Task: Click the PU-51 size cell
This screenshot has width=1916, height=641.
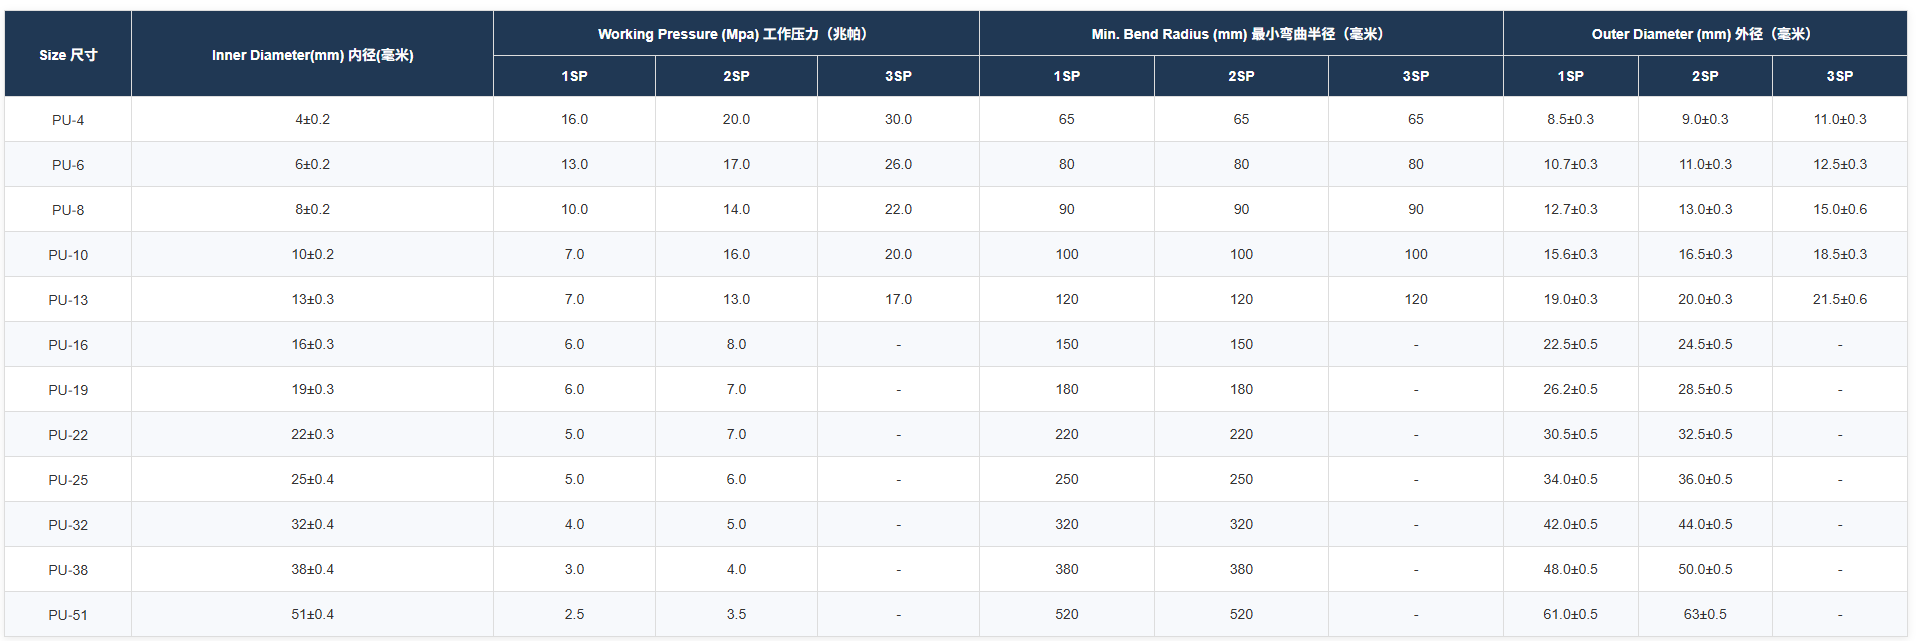Action: [x=68, y=615]
